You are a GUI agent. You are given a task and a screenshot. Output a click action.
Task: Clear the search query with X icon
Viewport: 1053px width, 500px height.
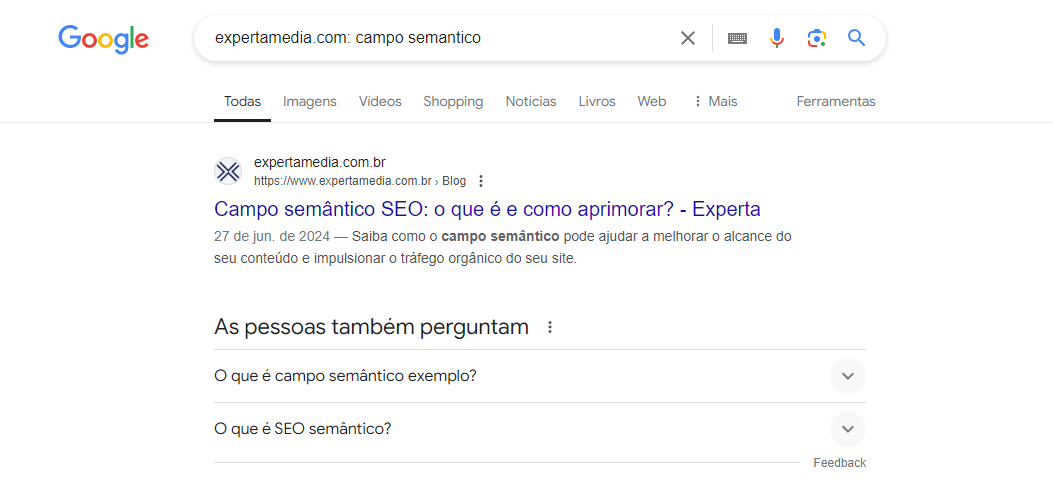688,38
